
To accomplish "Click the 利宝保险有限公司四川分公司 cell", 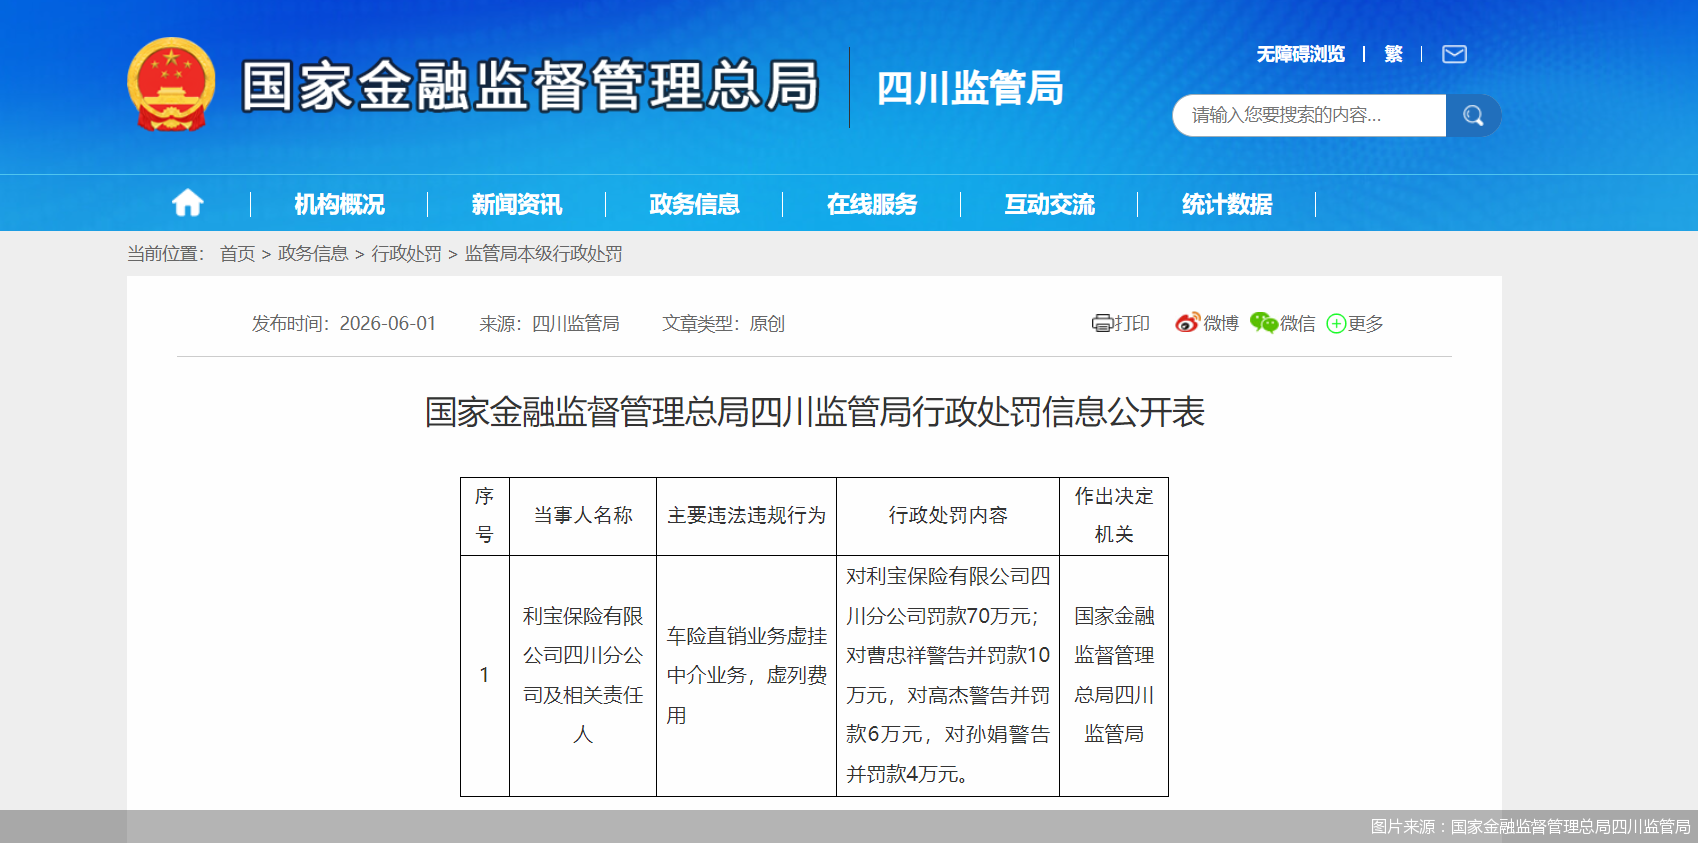I will [583, 676].
